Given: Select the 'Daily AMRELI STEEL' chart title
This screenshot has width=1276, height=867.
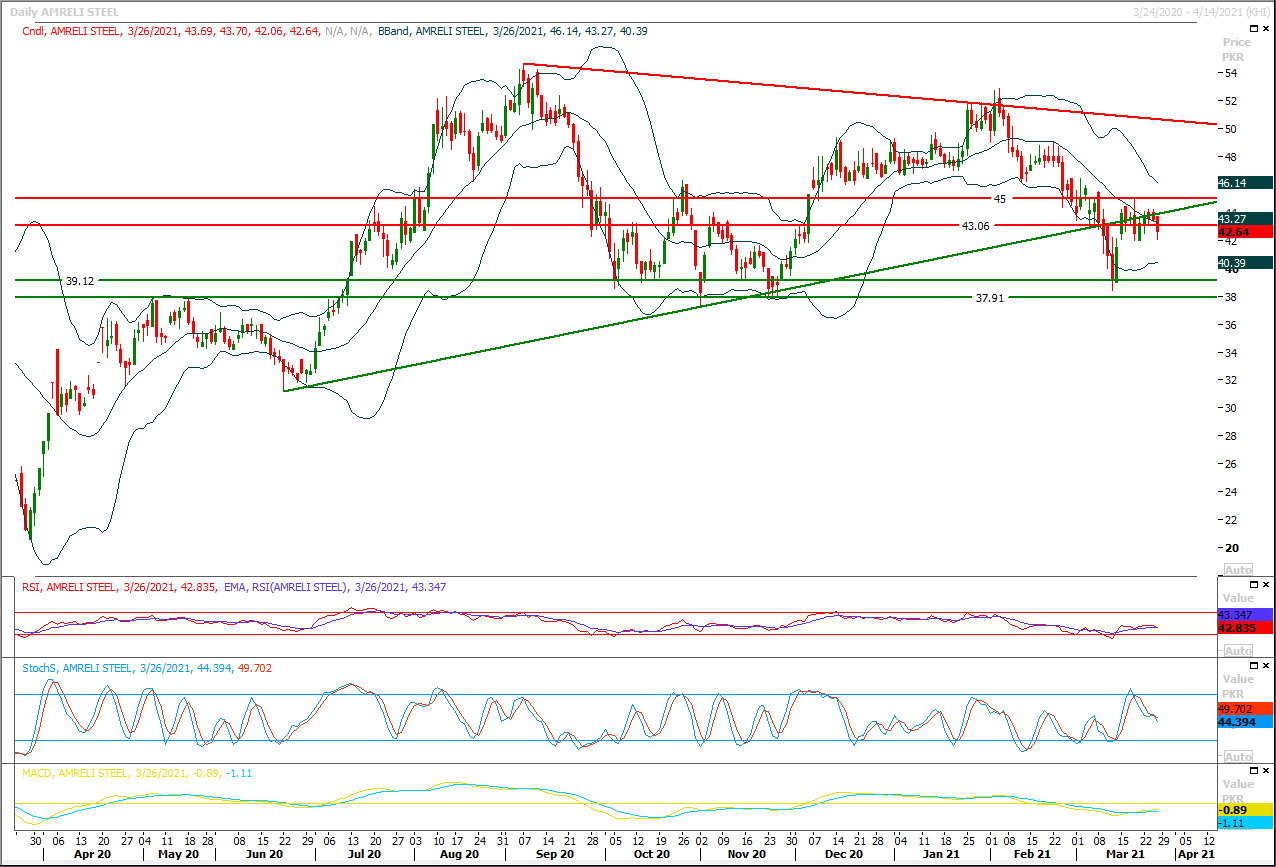Looking at the screenshot, I should coord(62,12).
